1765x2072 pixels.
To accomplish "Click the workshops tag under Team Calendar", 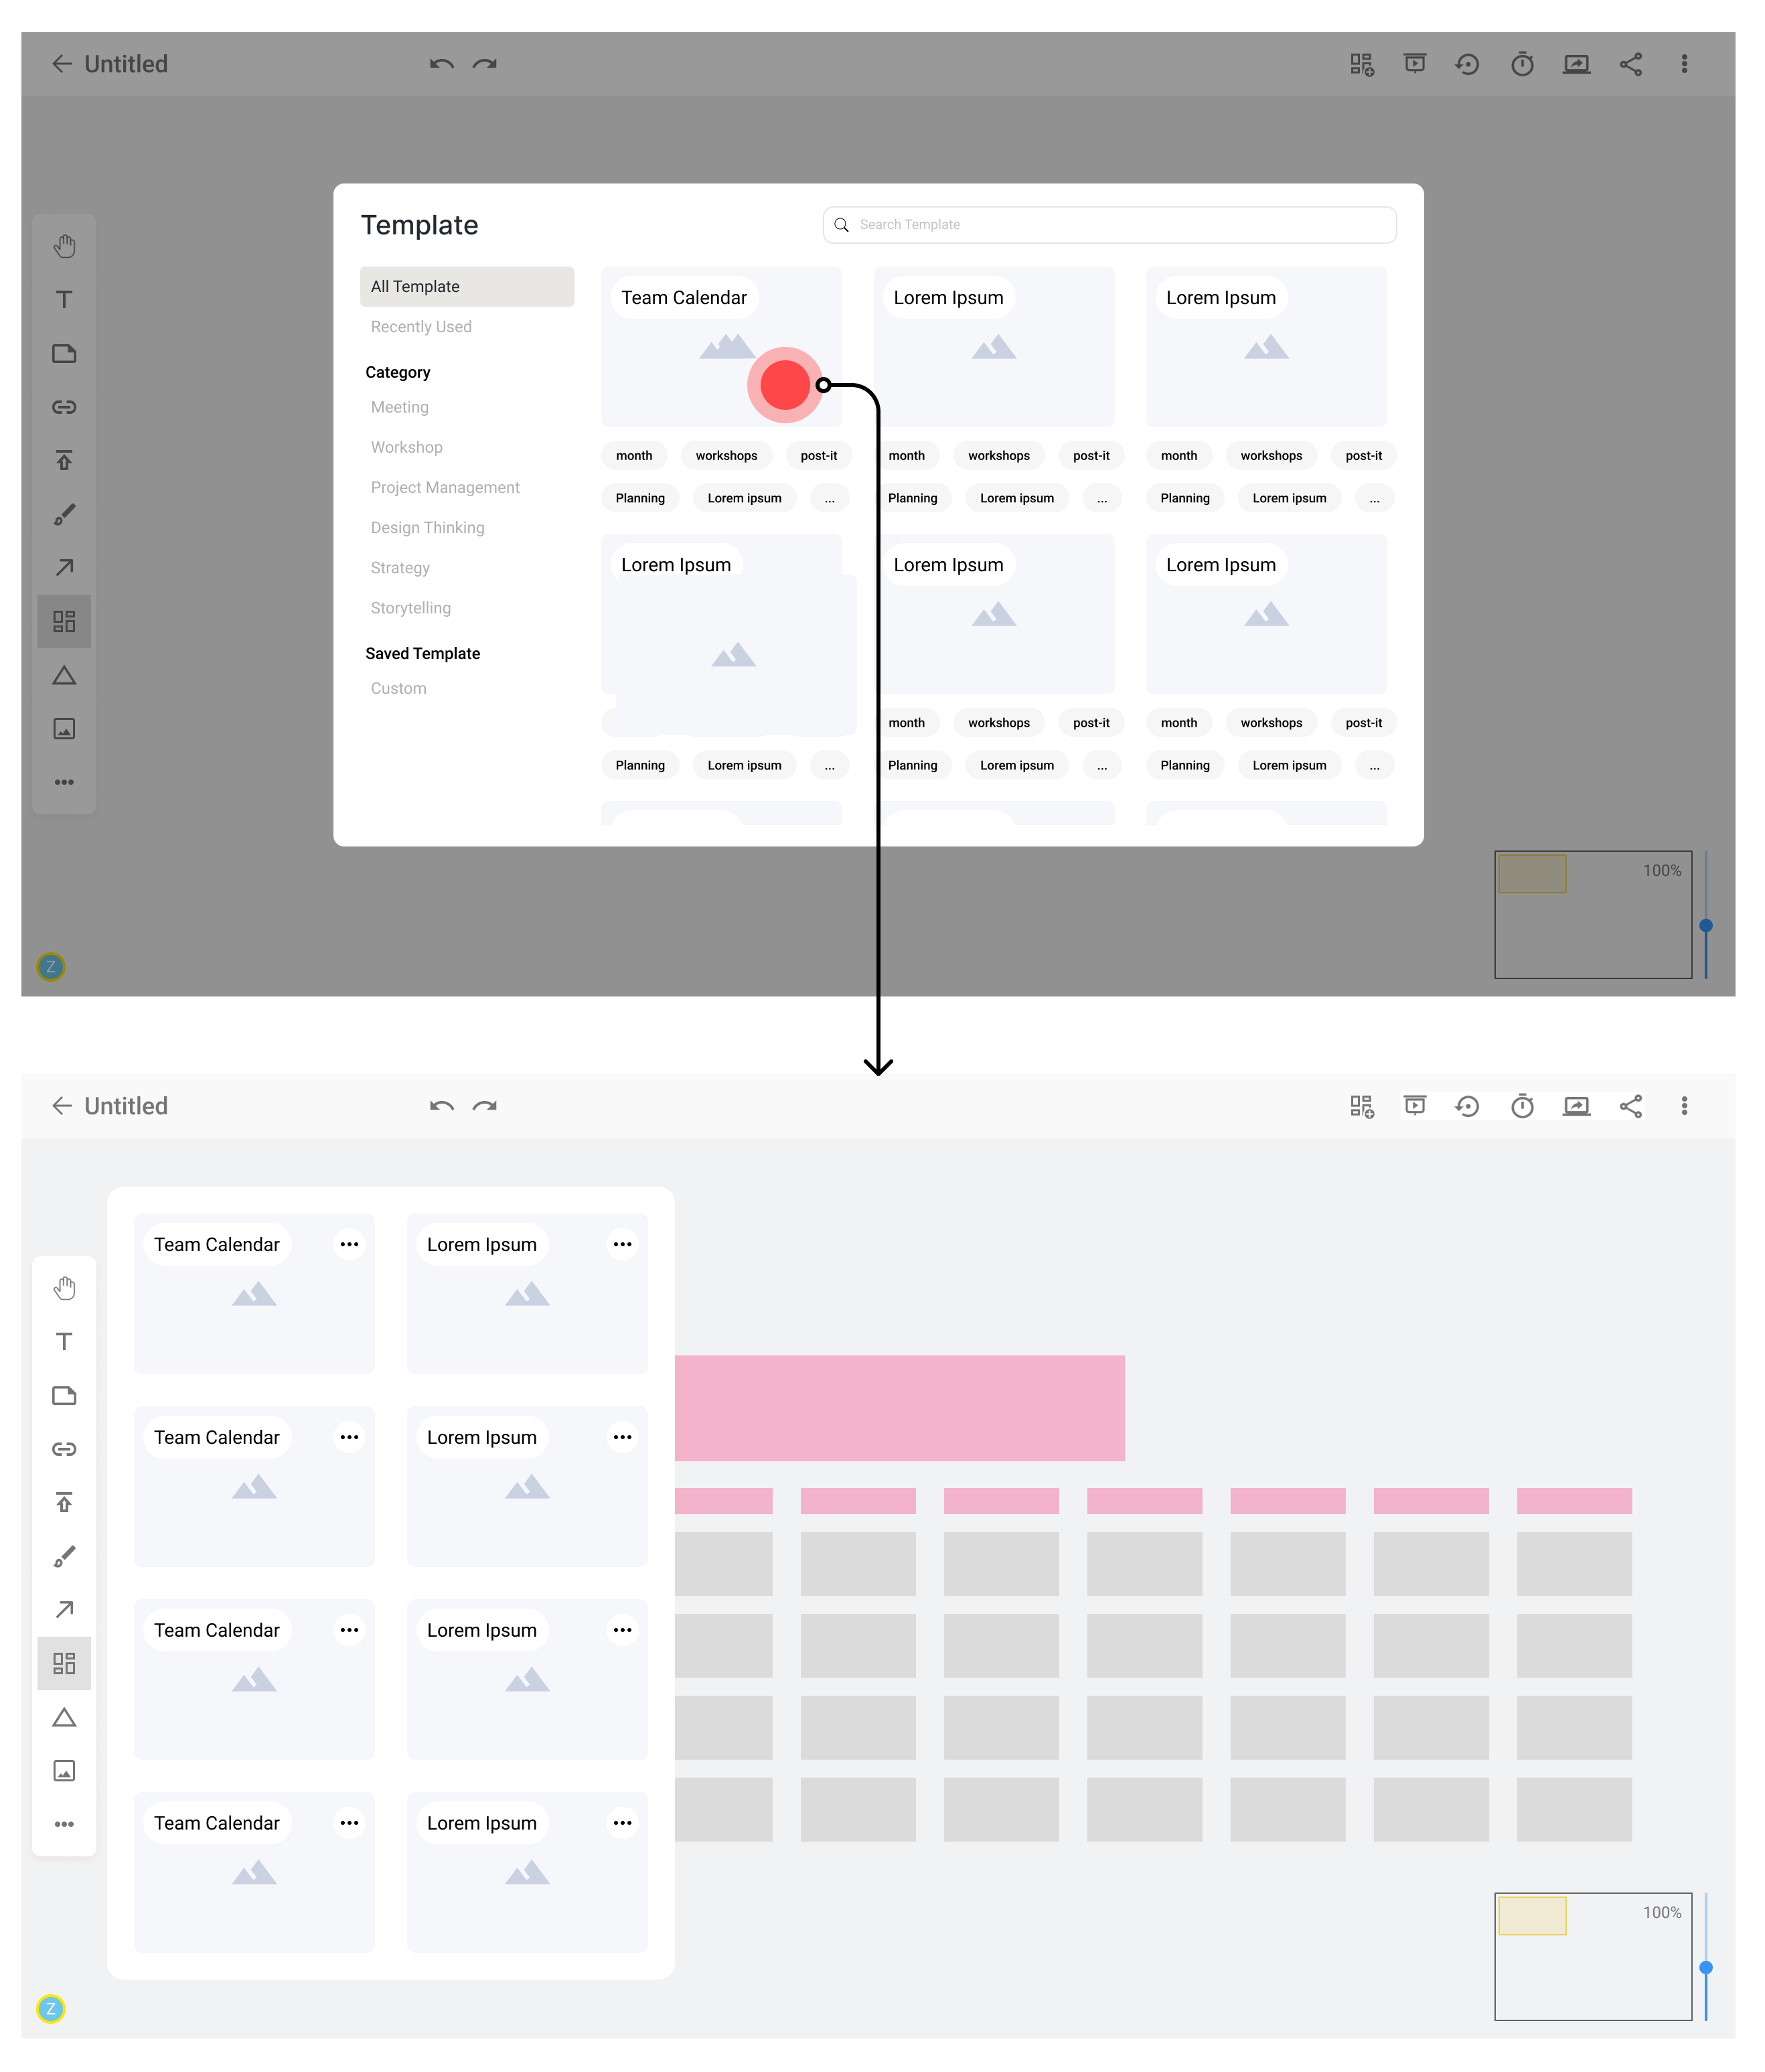I will click(x=726, y=456).
